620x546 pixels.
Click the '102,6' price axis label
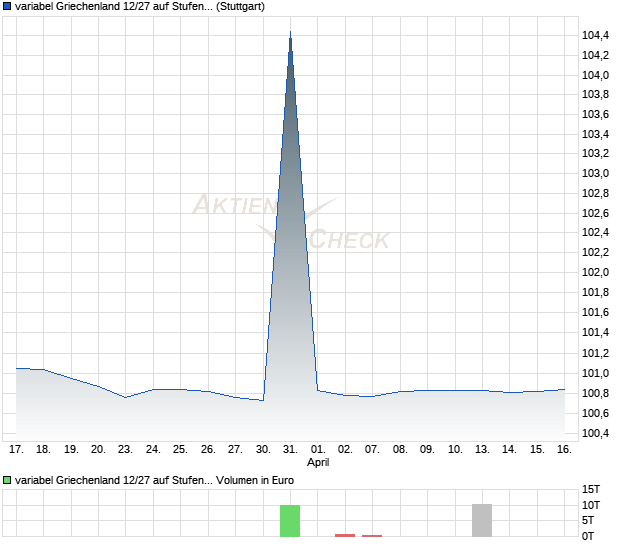point(595,213)
